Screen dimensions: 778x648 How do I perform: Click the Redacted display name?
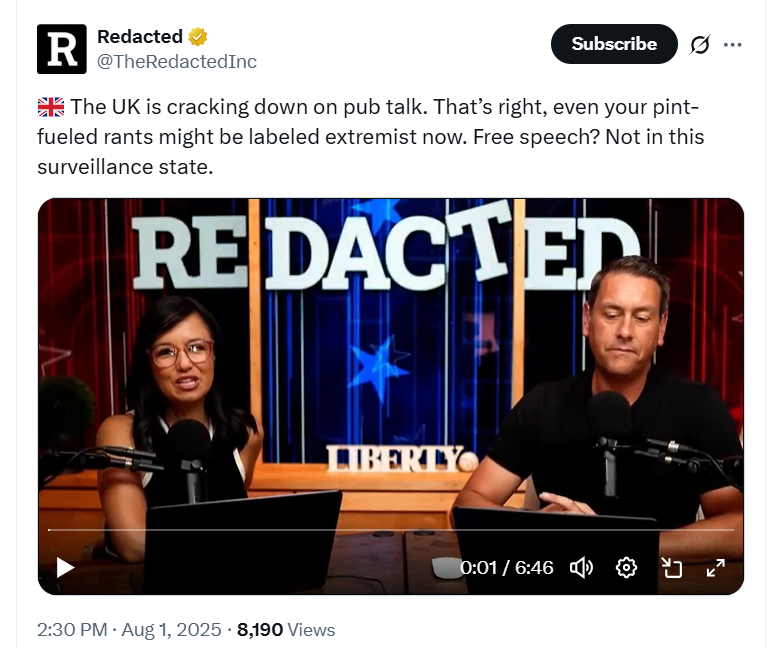pyautogui.click(x=140, y=37)
